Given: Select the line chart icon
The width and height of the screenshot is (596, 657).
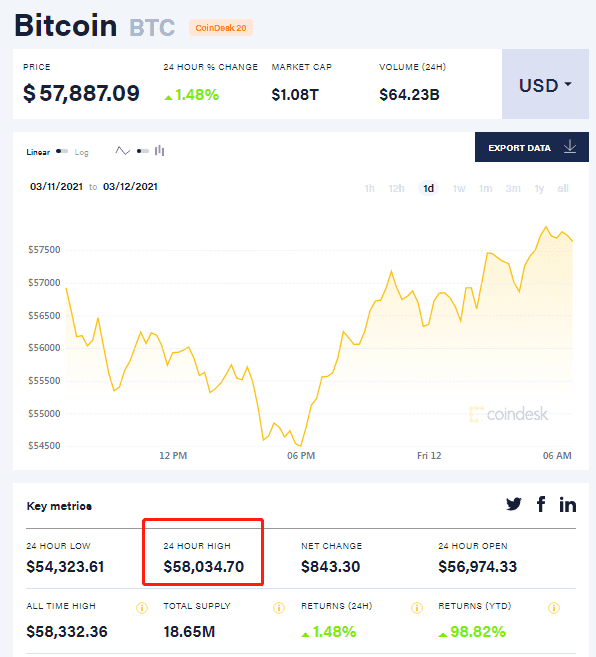Looking at the screenshot, I should (122, 151).
